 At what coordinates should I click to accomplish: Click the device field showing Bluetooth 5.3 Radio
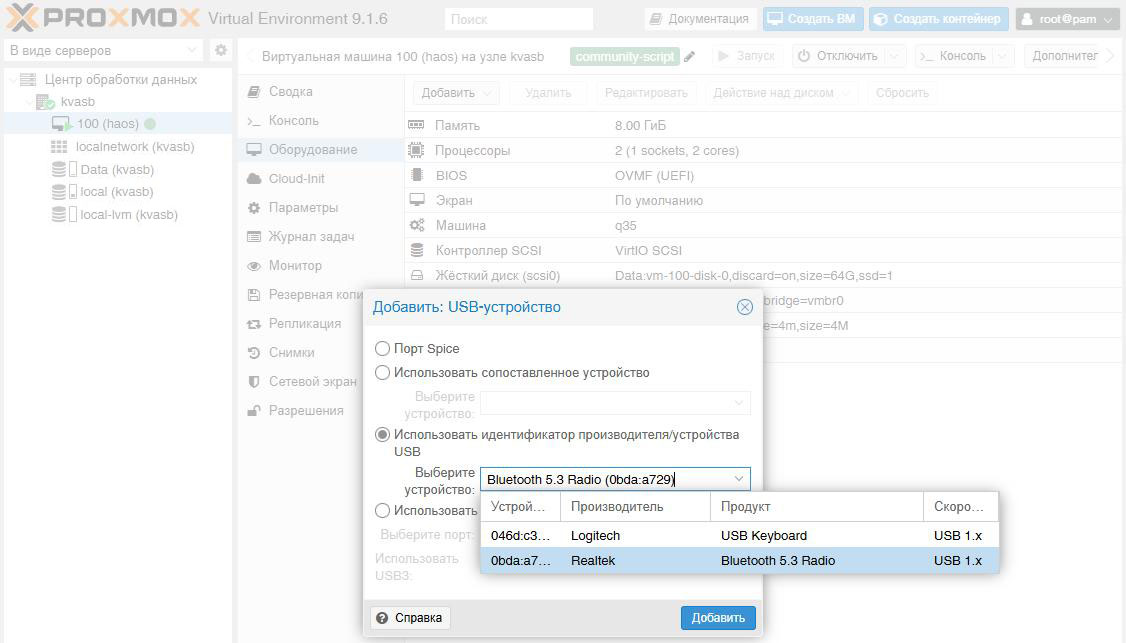click(x=605, y=479)
